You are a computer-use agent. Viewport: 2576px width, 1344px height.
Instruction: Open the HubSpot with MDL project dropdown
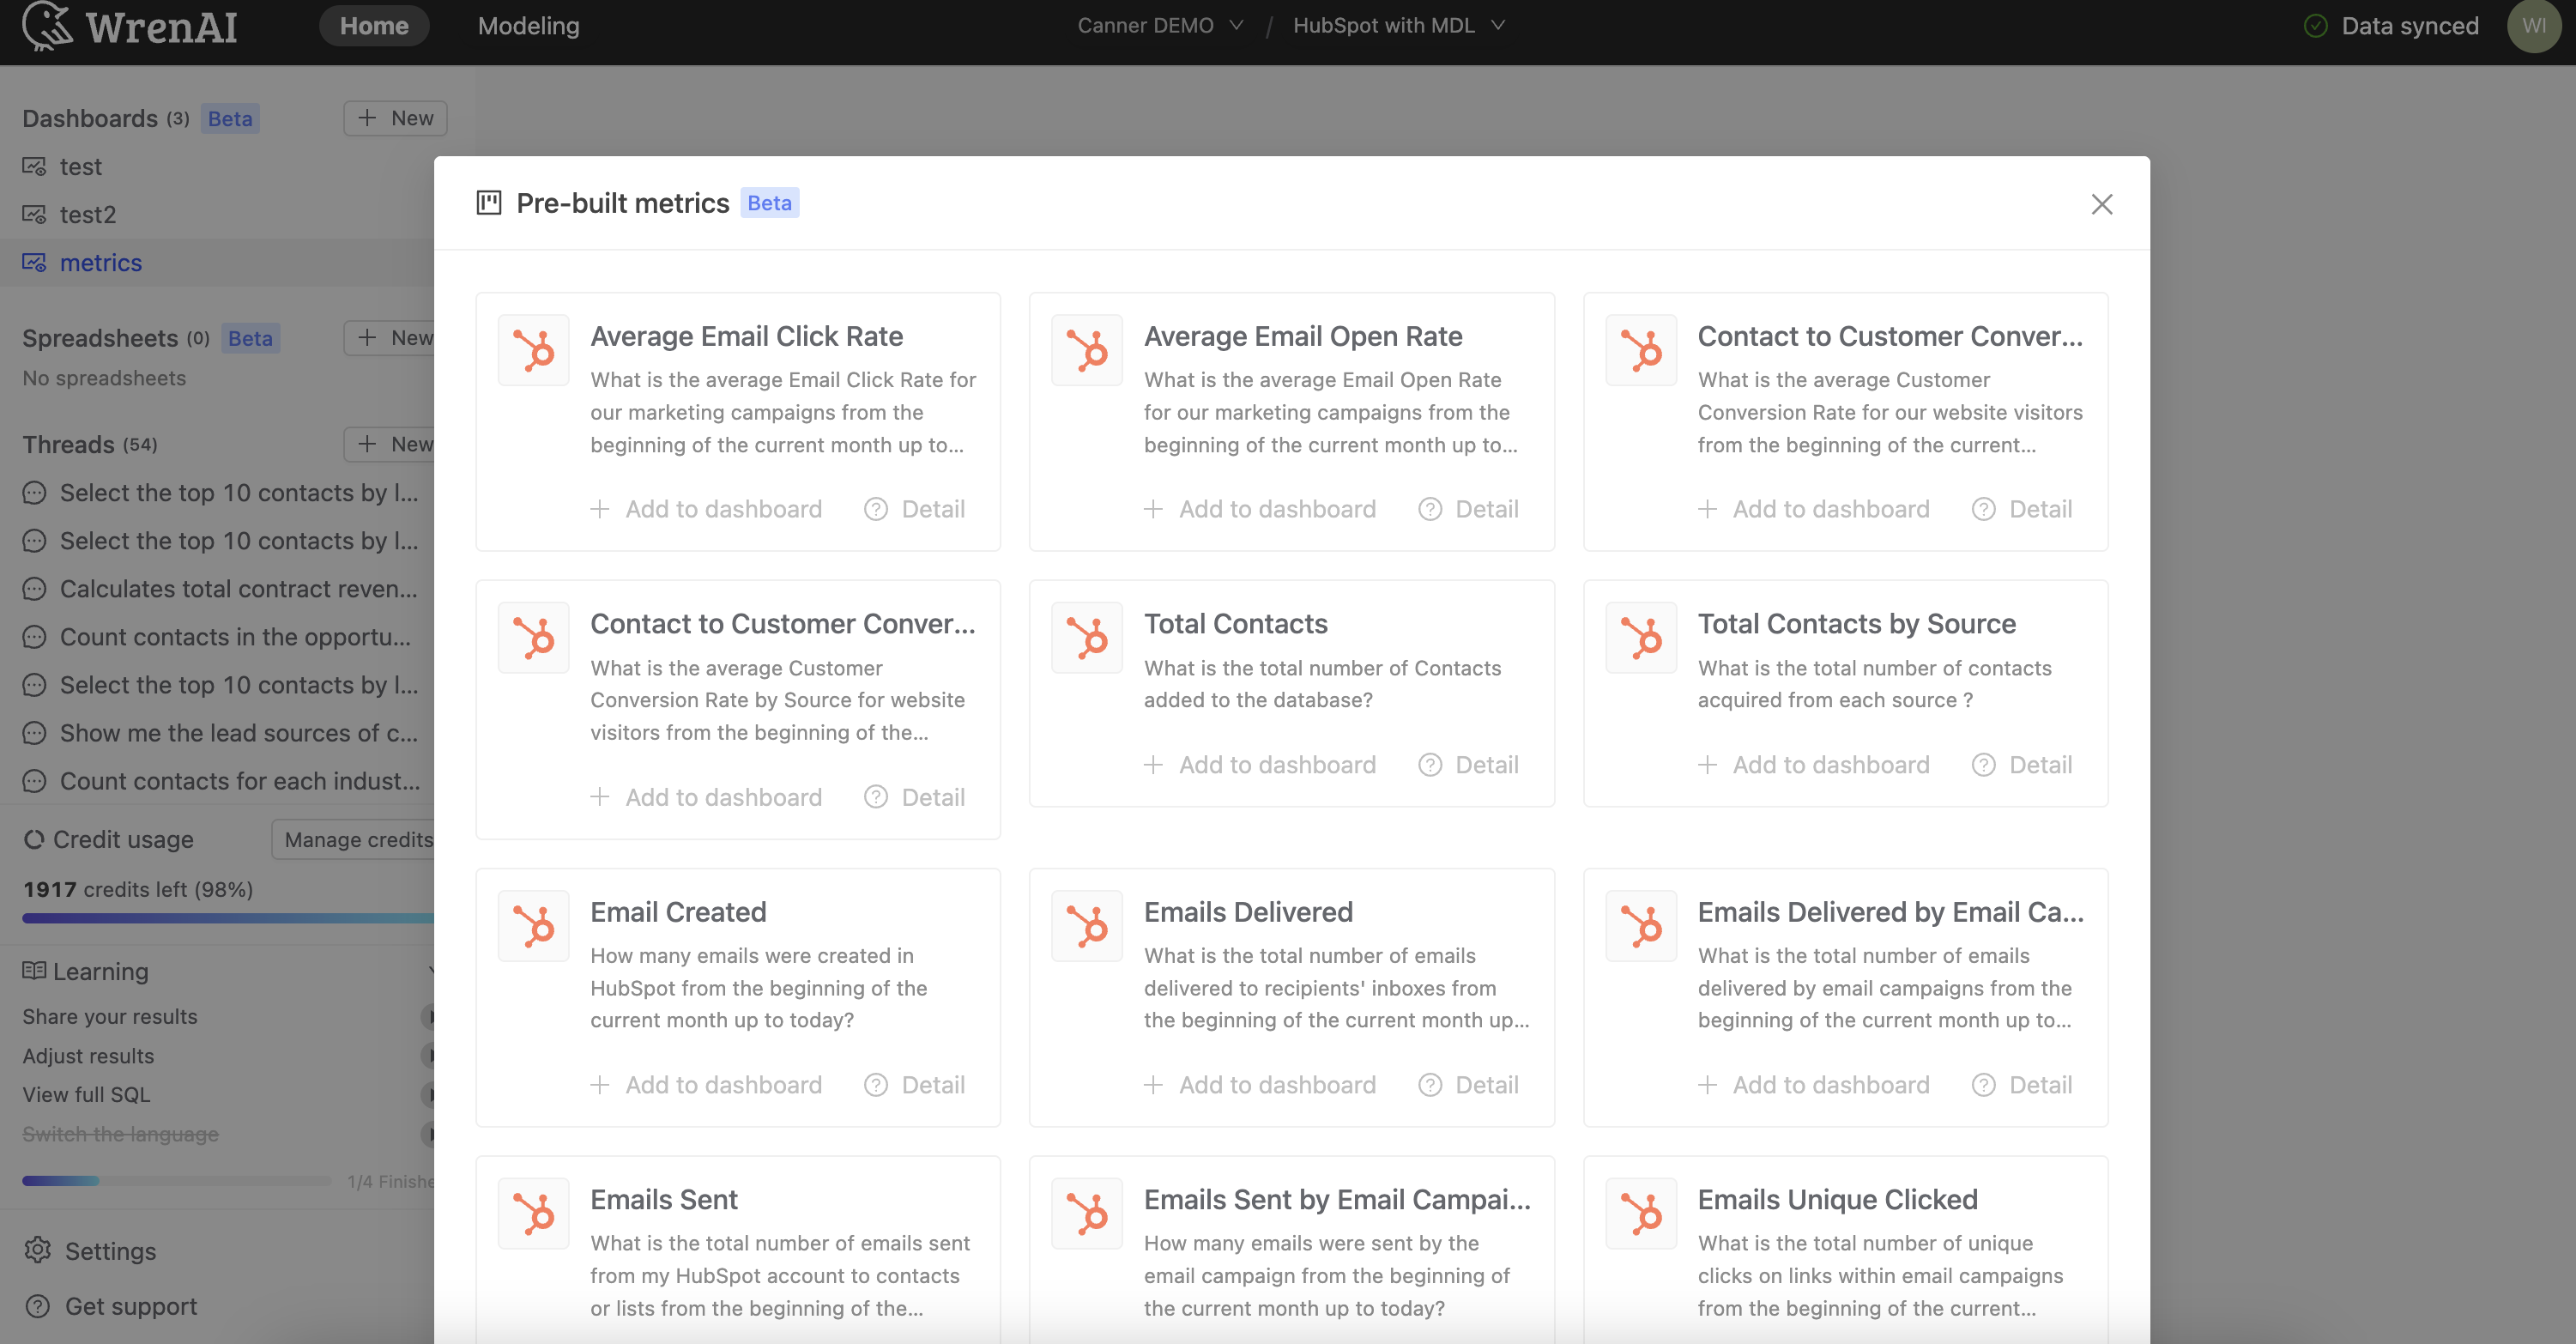click(x=1399, y=26)
